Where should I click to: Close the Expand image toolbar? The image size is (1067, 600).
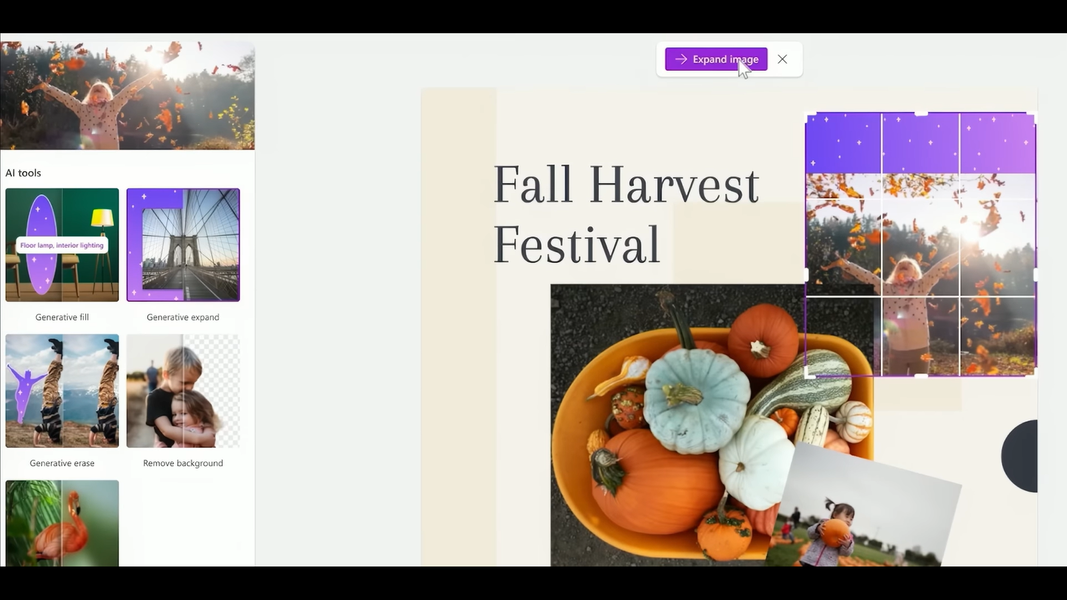click(x=783, y=59)
